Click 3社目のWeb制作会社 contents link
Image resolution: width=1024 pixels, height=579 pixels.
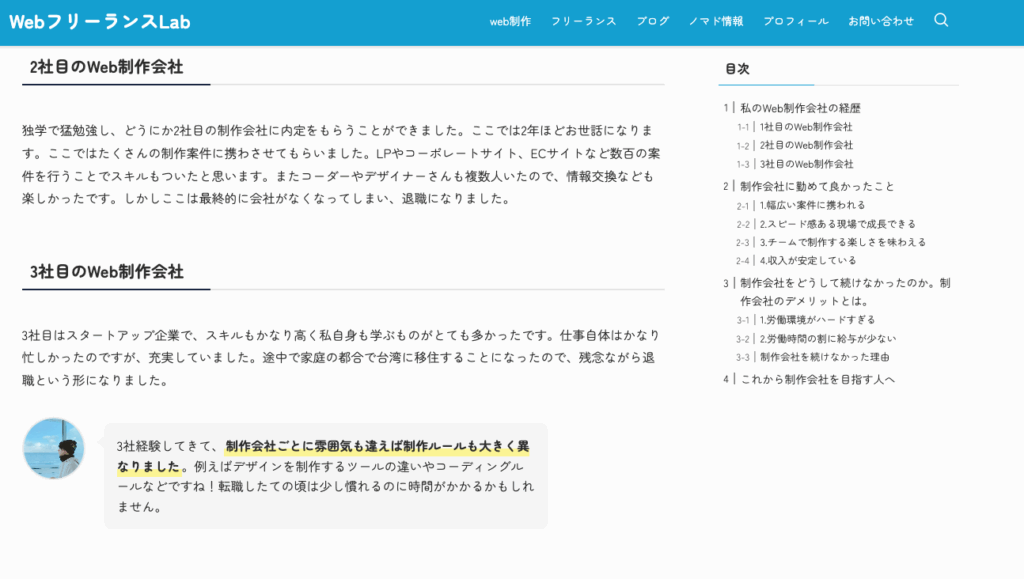[805, 164]
